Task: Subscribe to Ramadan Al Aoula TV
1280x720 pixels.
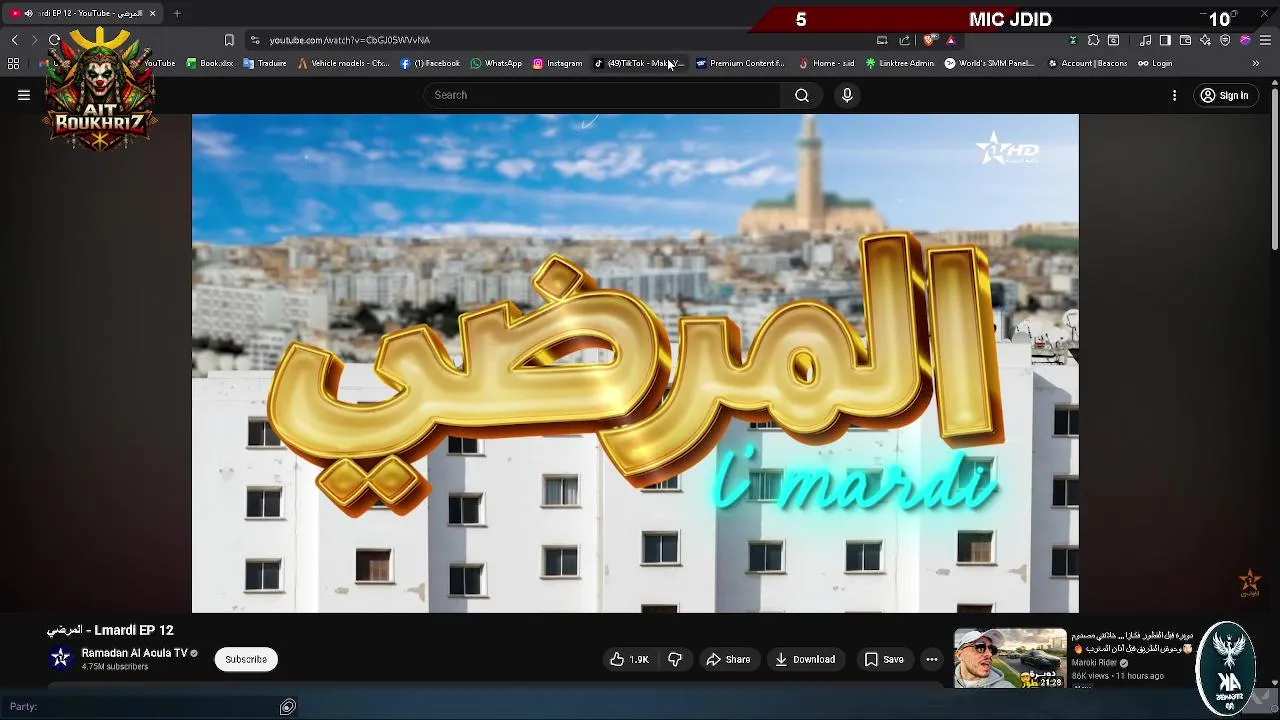Action: pyautogui.click(x=246, y=659)
